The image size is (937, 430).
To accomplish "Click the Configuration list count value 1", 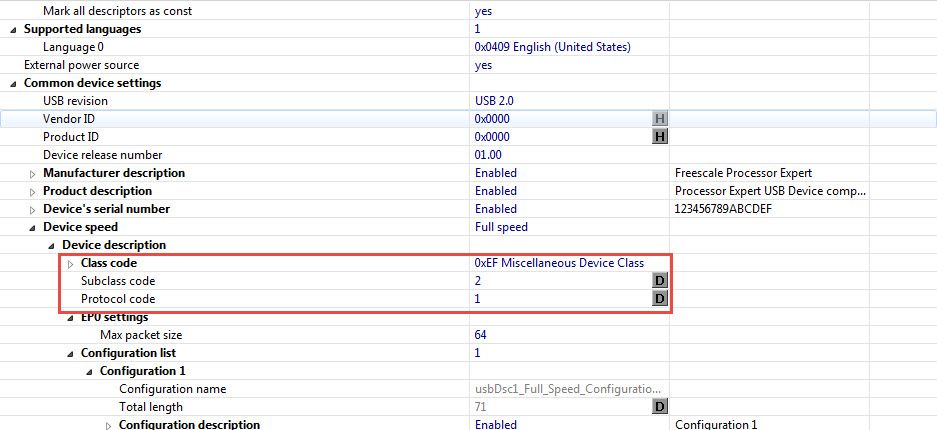I will pyautogui.click(x=478, y=353).
